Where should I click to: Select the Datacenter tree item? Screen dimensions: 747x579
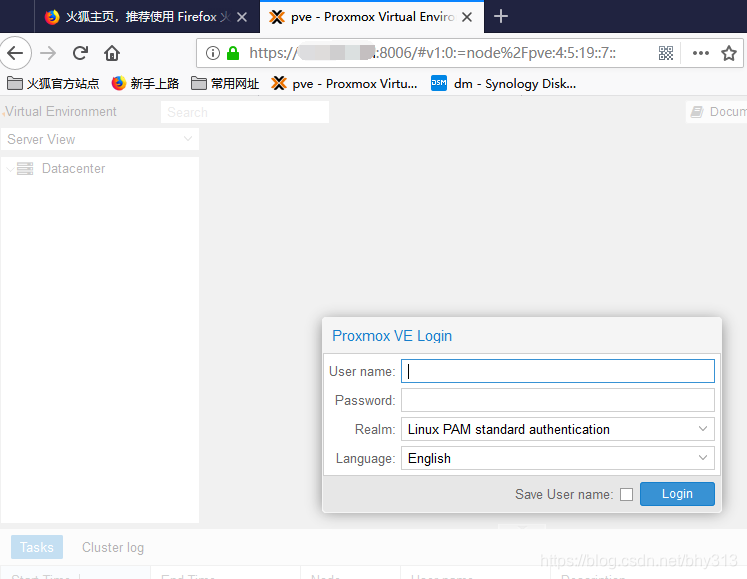click(73, 169)
